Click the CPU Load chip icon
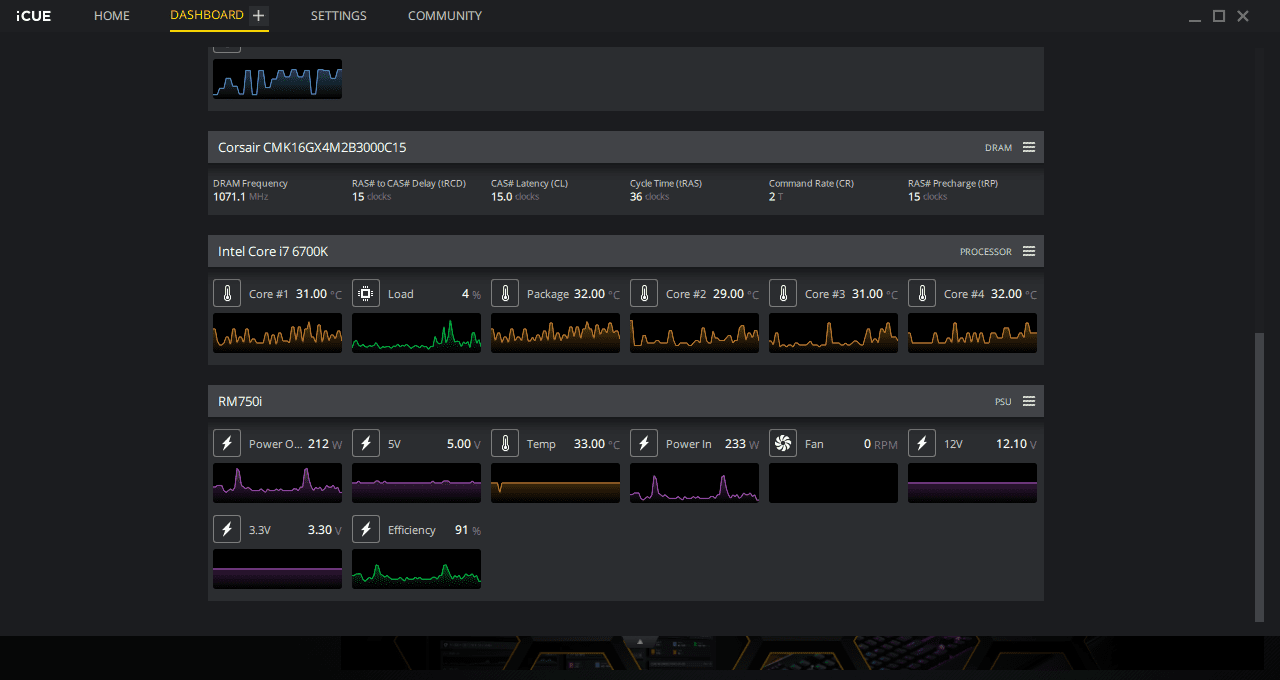Screen dimensions: 1280x680 366,294
